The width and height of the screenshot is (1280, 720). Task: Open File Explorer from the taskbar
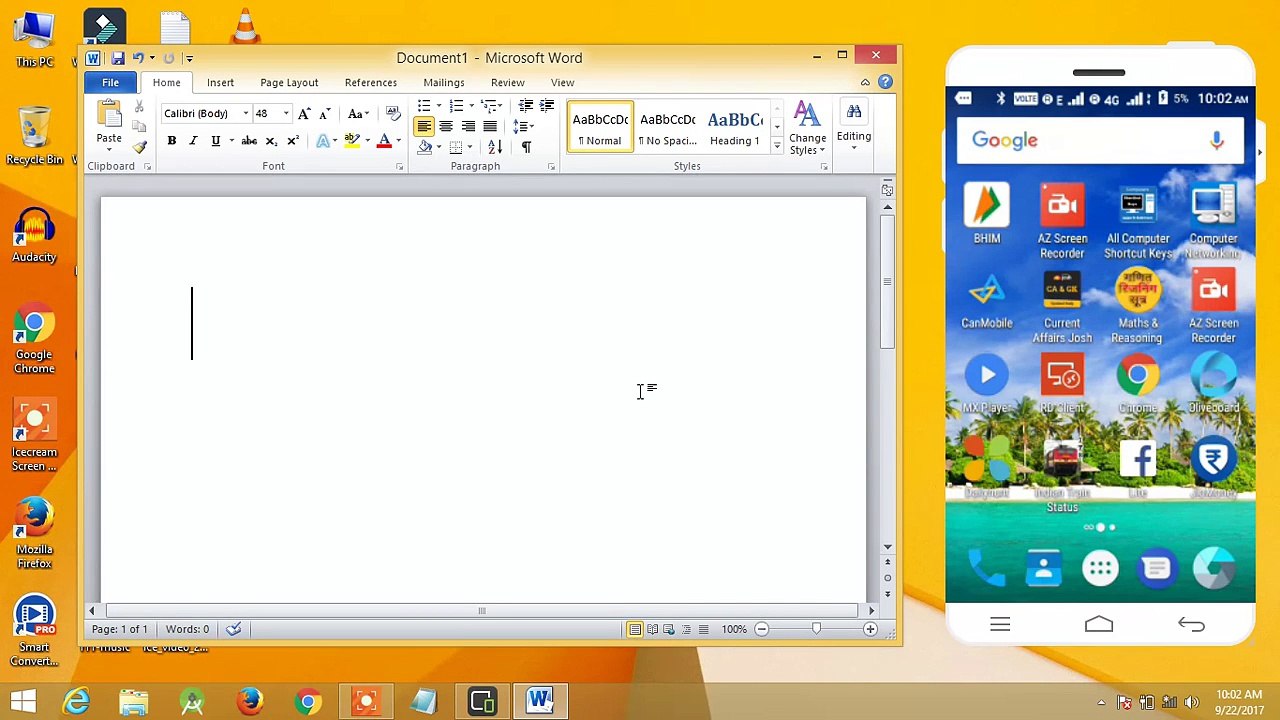point(134,702)
